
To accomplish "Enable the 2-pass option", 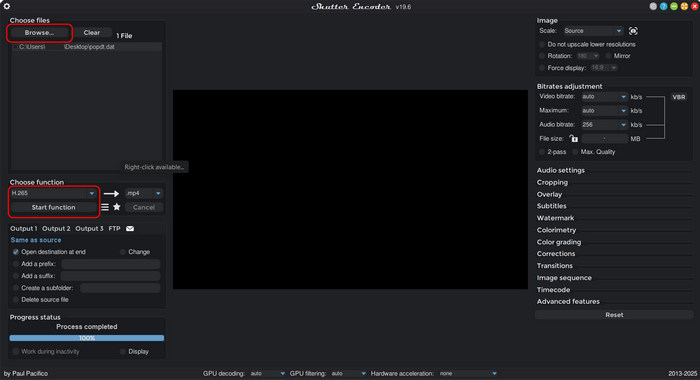I will click(x=542, y=152).
